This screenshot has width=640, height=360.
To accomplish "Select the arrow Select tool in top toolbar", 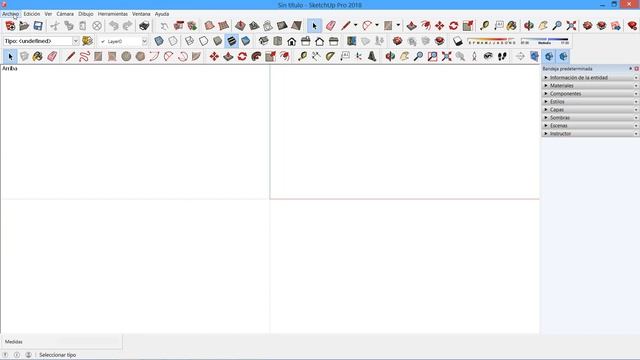I will tap(314, 26).
